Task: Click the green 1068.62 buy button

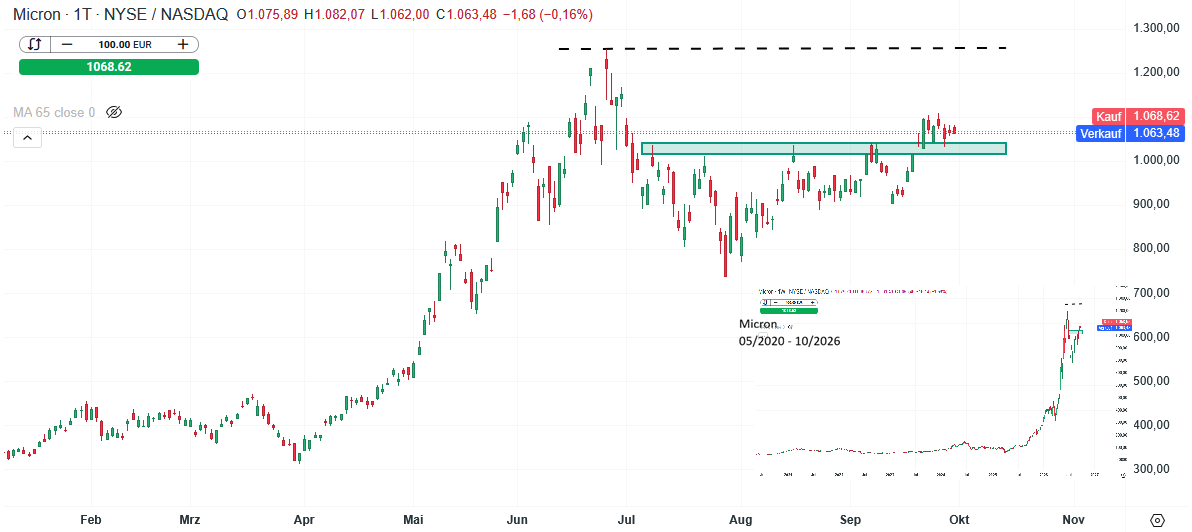Action: pos(109,67)
